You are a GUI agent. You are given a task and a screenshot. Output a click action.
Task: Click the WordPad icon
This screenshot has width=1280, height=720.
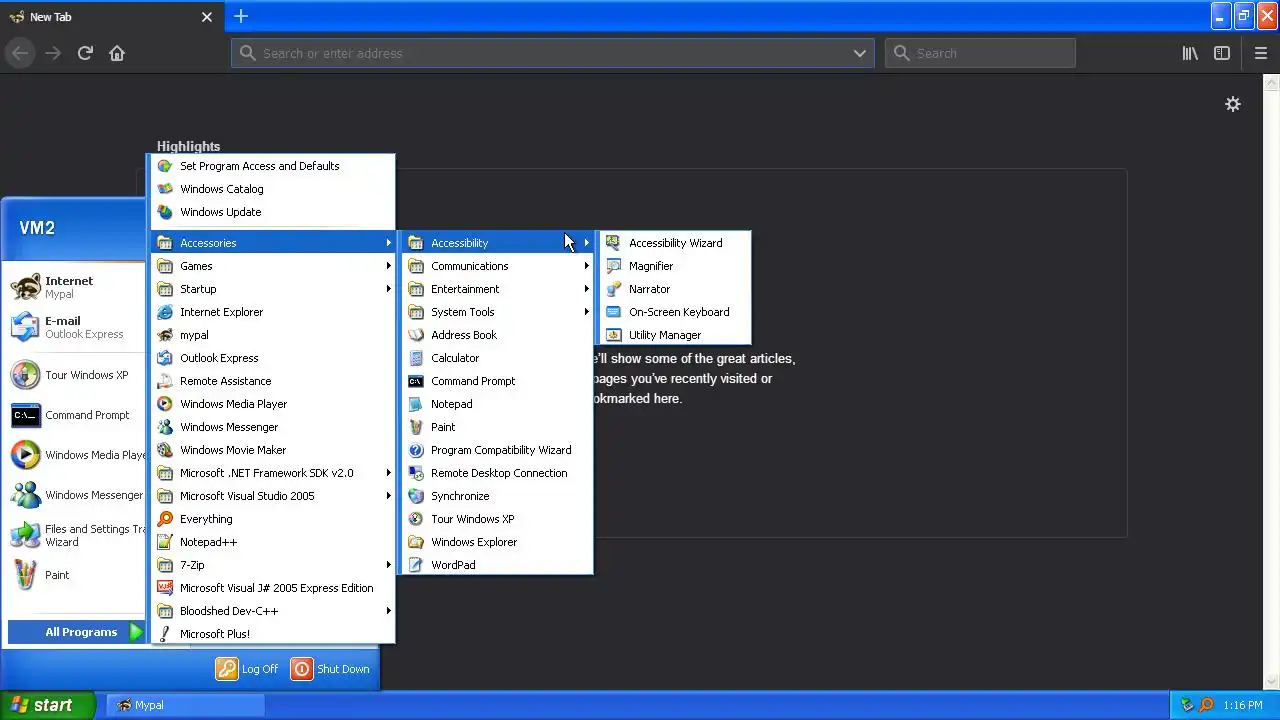click(416, 565)
